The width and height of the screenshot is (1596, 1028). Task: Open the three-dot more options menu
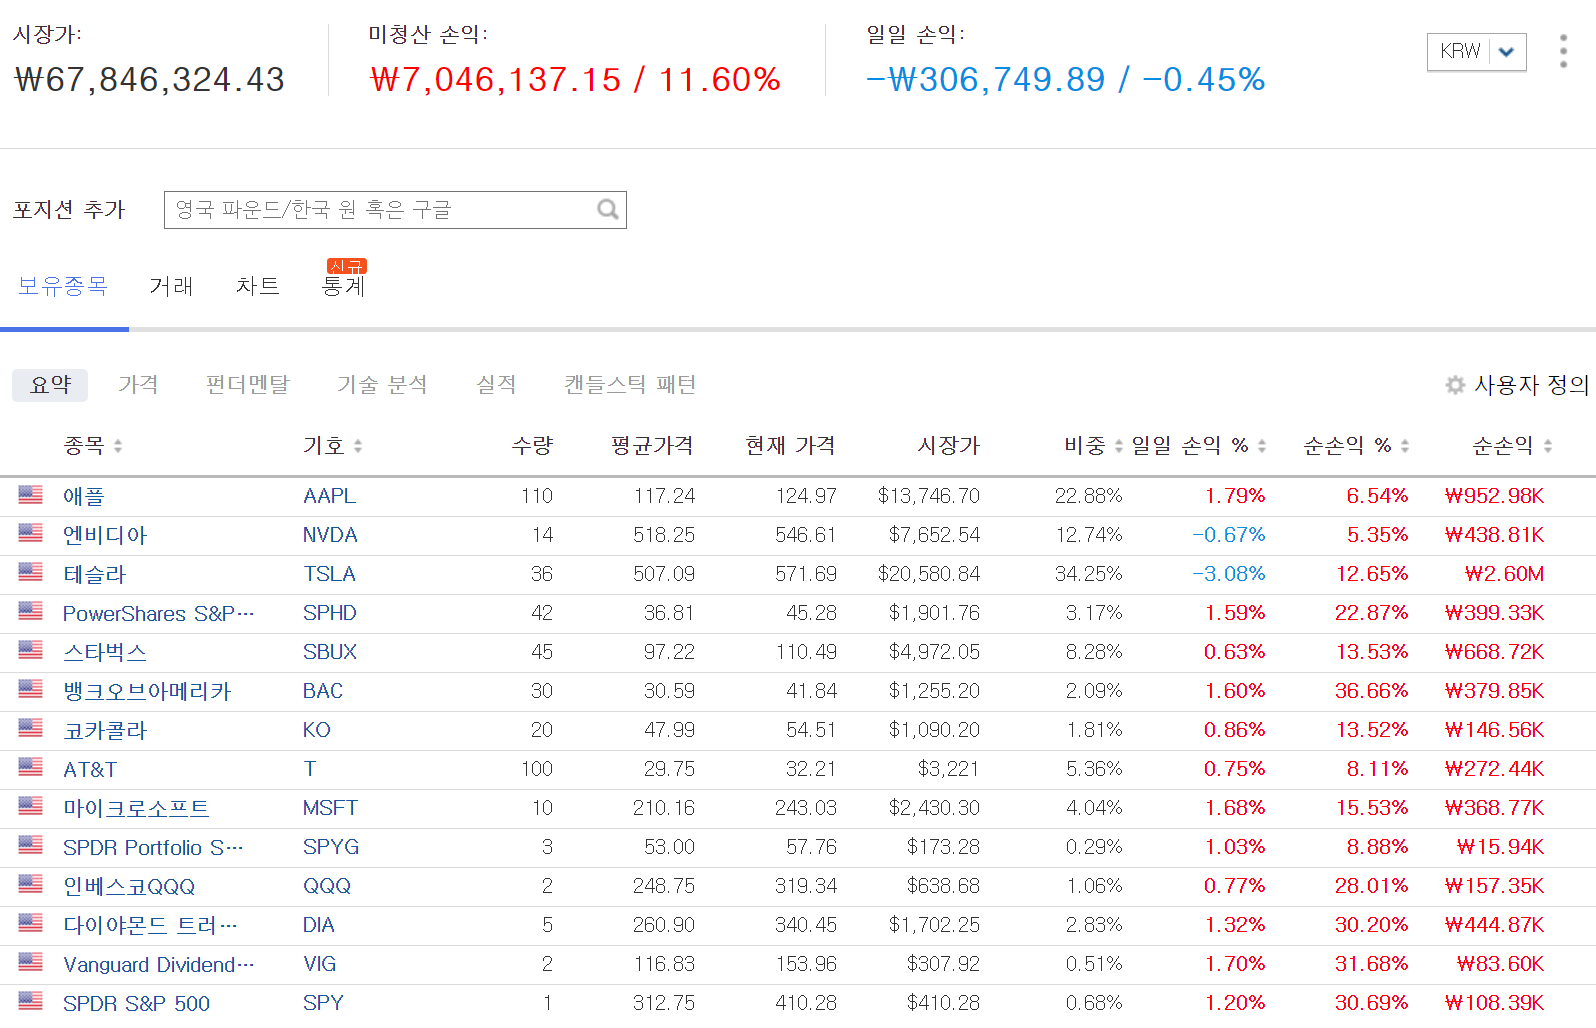point(1563,51)
